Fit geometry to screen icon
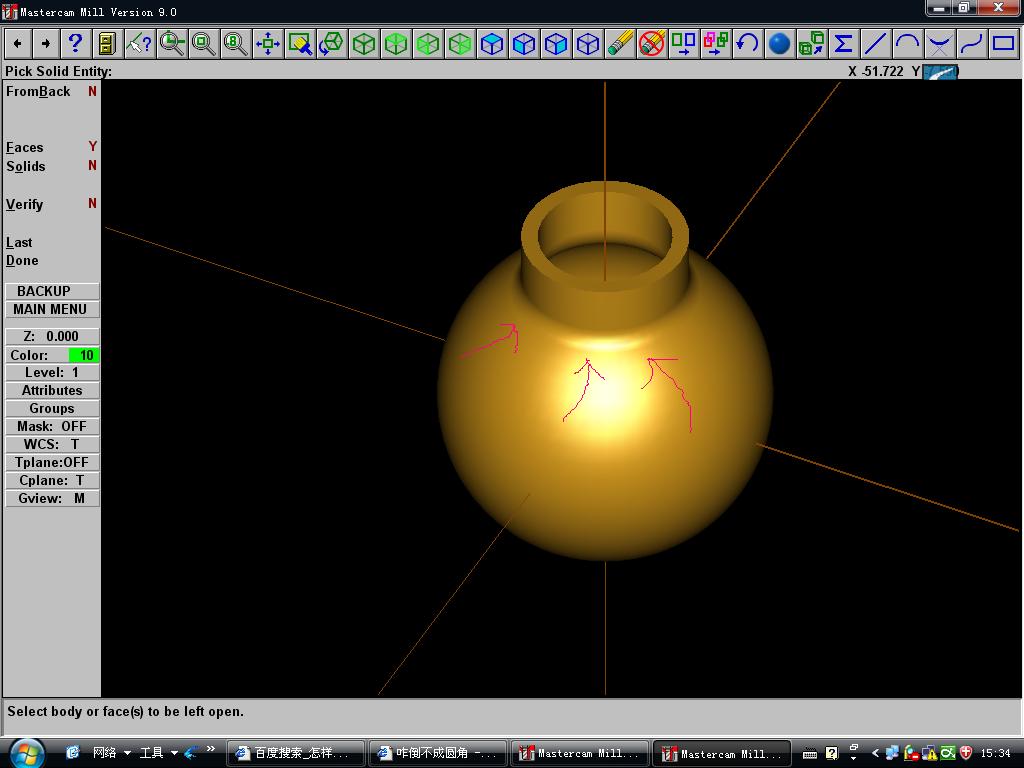Image resolution: width=1024 pixels, height=768 pixels. tap(268, 44)
